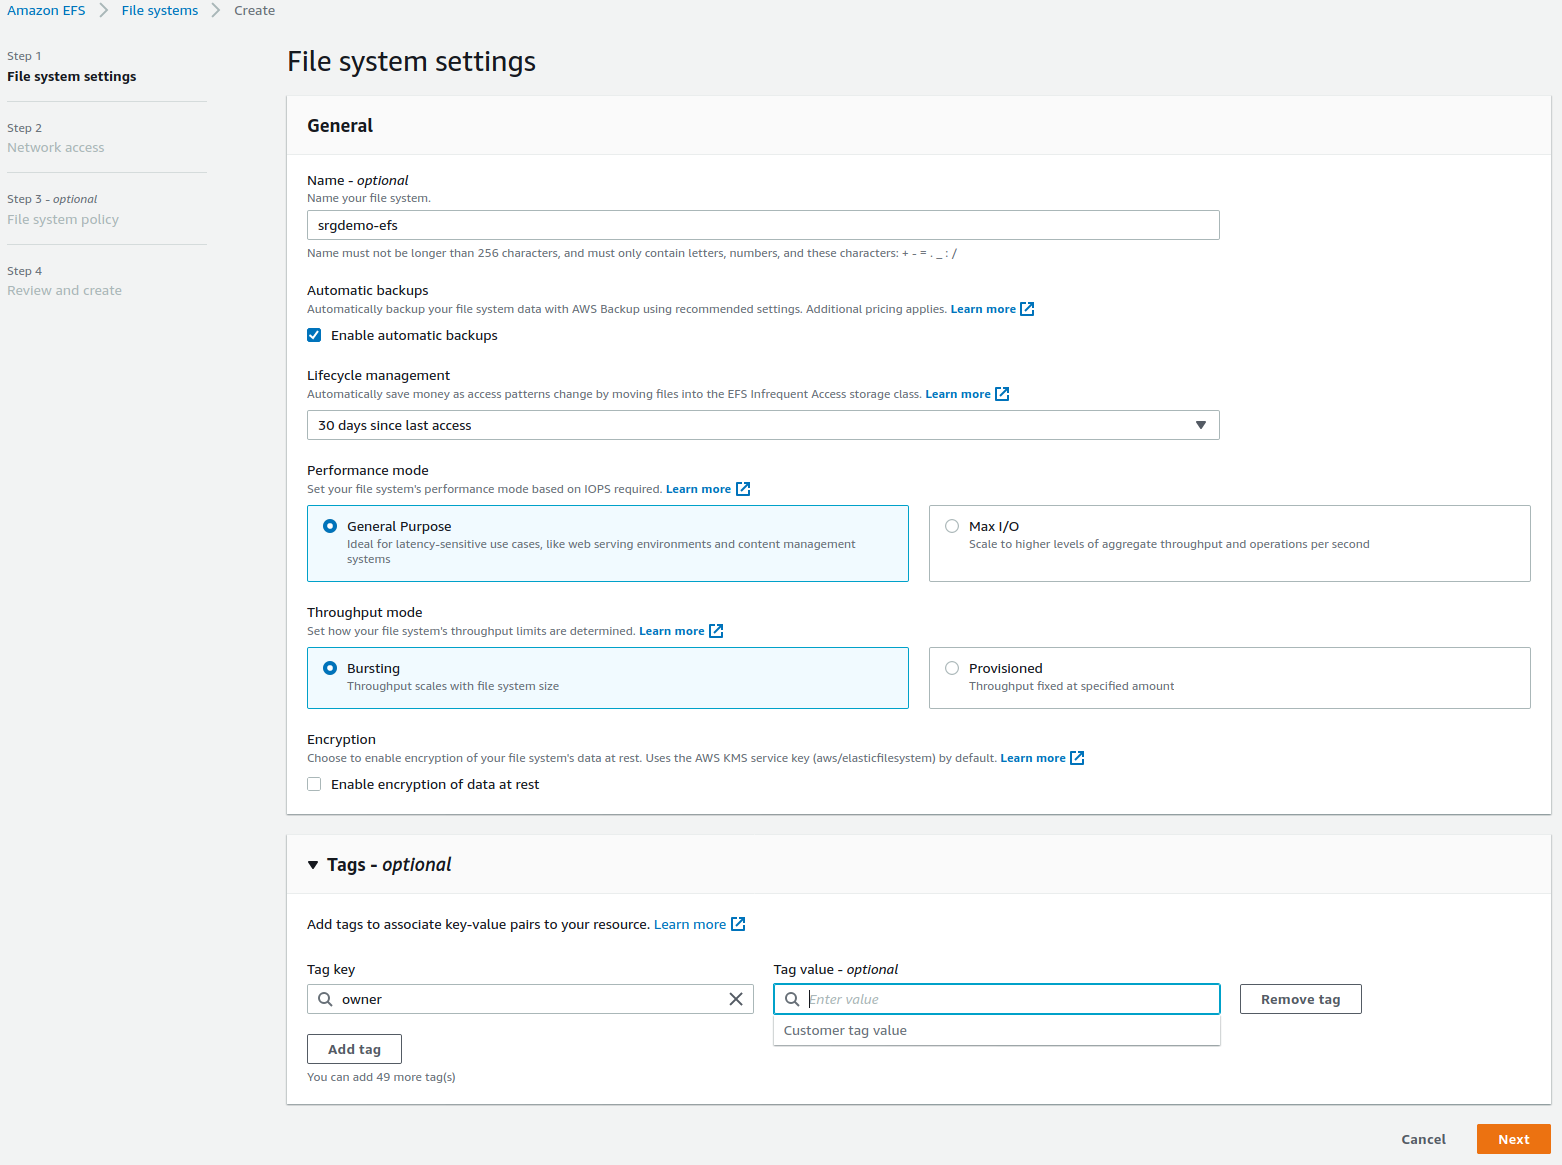Open the Lifecycle management dropdown
1562x1165 pixels.
(762, 425)
